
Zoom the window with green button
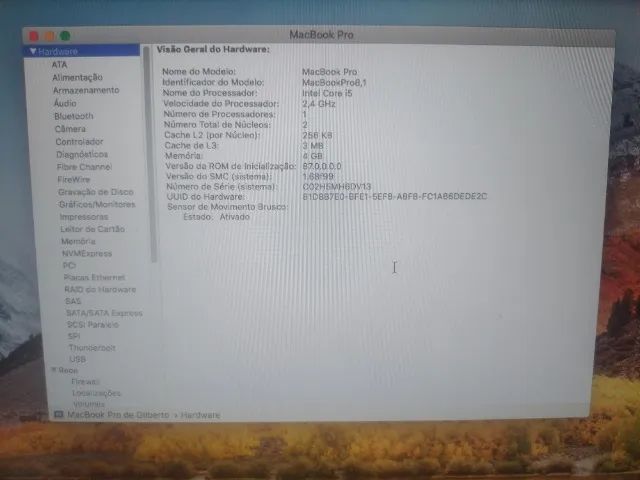pos(65,36)
